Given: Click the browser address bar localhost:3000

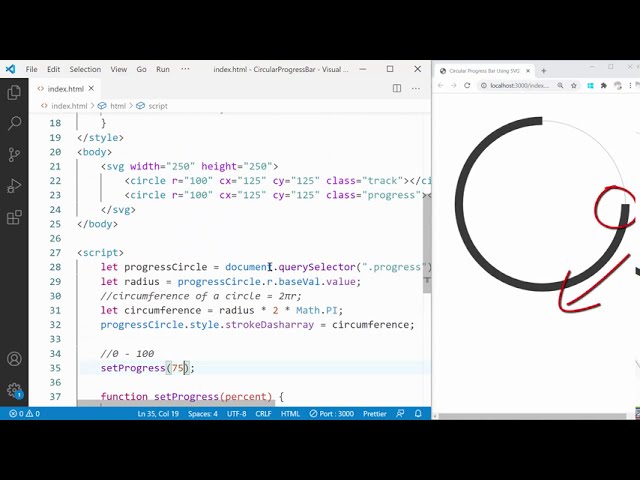Looking at the screenshot, I should (x=519, y=85).
